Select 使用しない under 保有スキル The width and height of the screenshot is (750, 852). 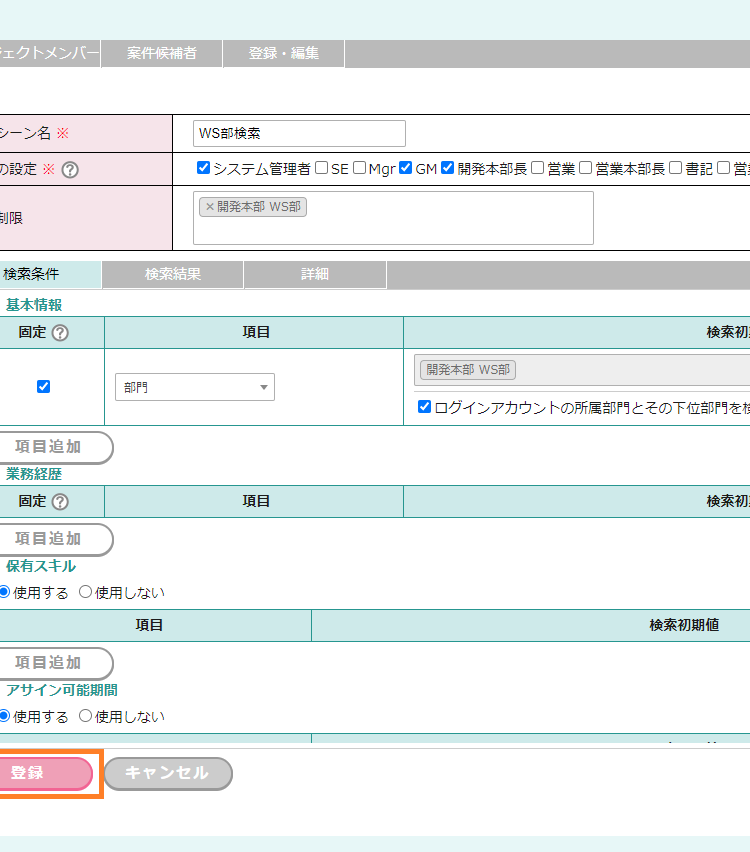85,592
